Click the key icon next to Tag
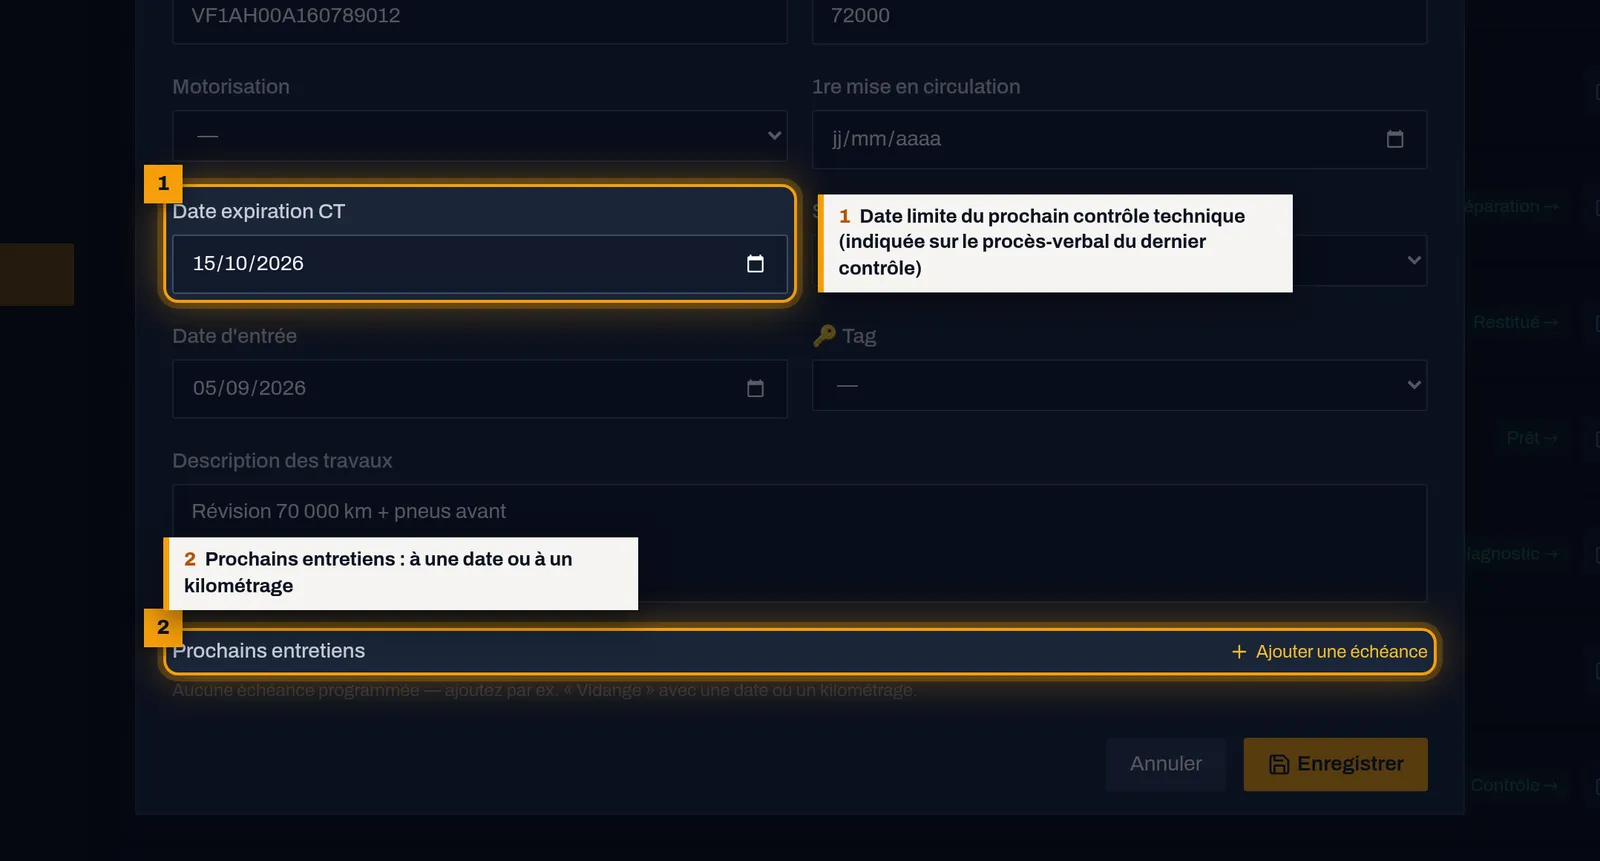The height and width of the screenshot is (861, 1600). tap(824, 336)
